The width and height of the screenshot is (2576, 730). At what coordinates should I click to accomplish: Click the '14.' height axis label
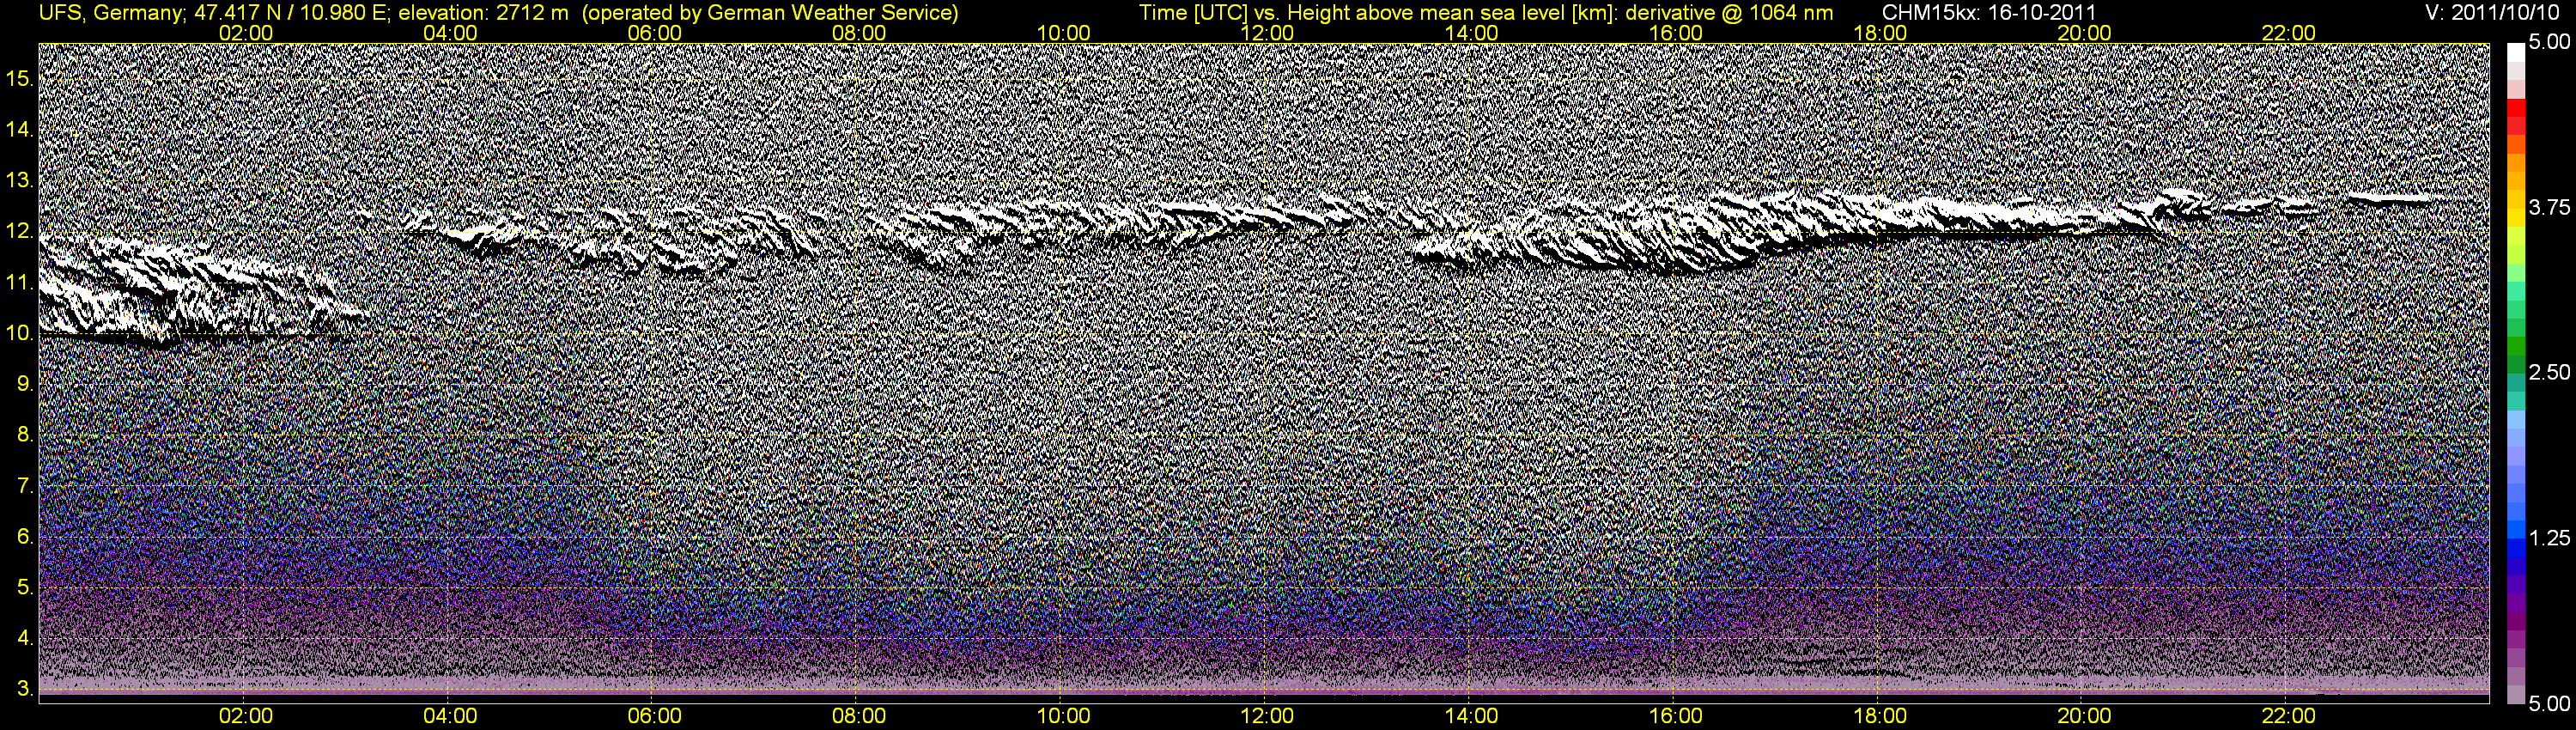click(x=20, y=129)
